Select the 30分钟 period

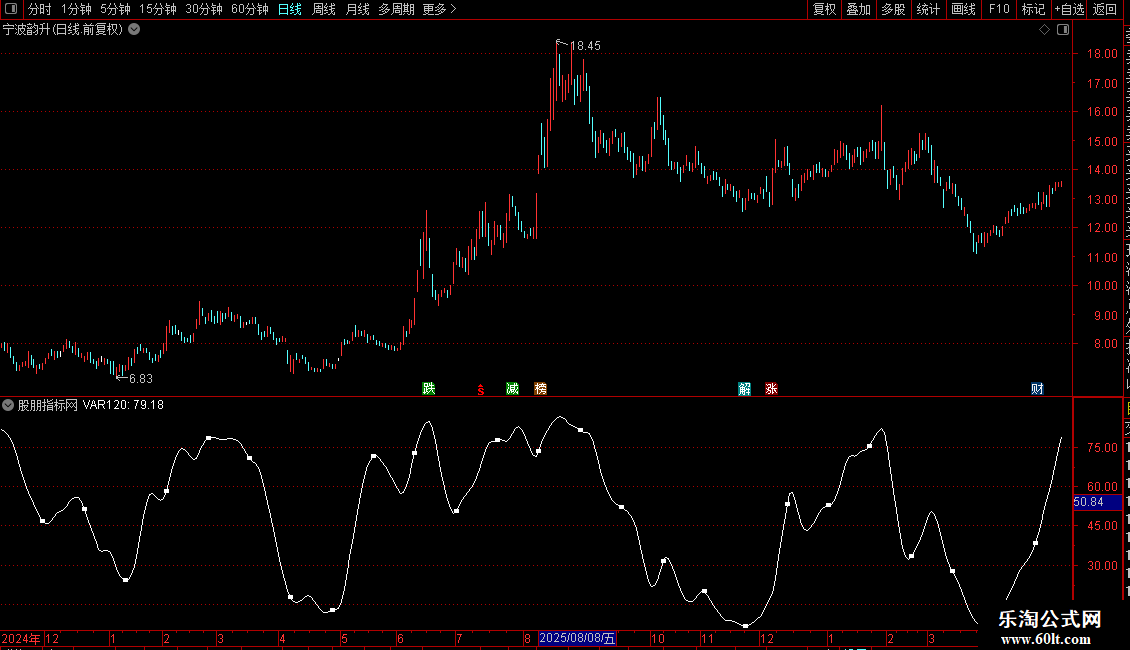tap(204, 9)
